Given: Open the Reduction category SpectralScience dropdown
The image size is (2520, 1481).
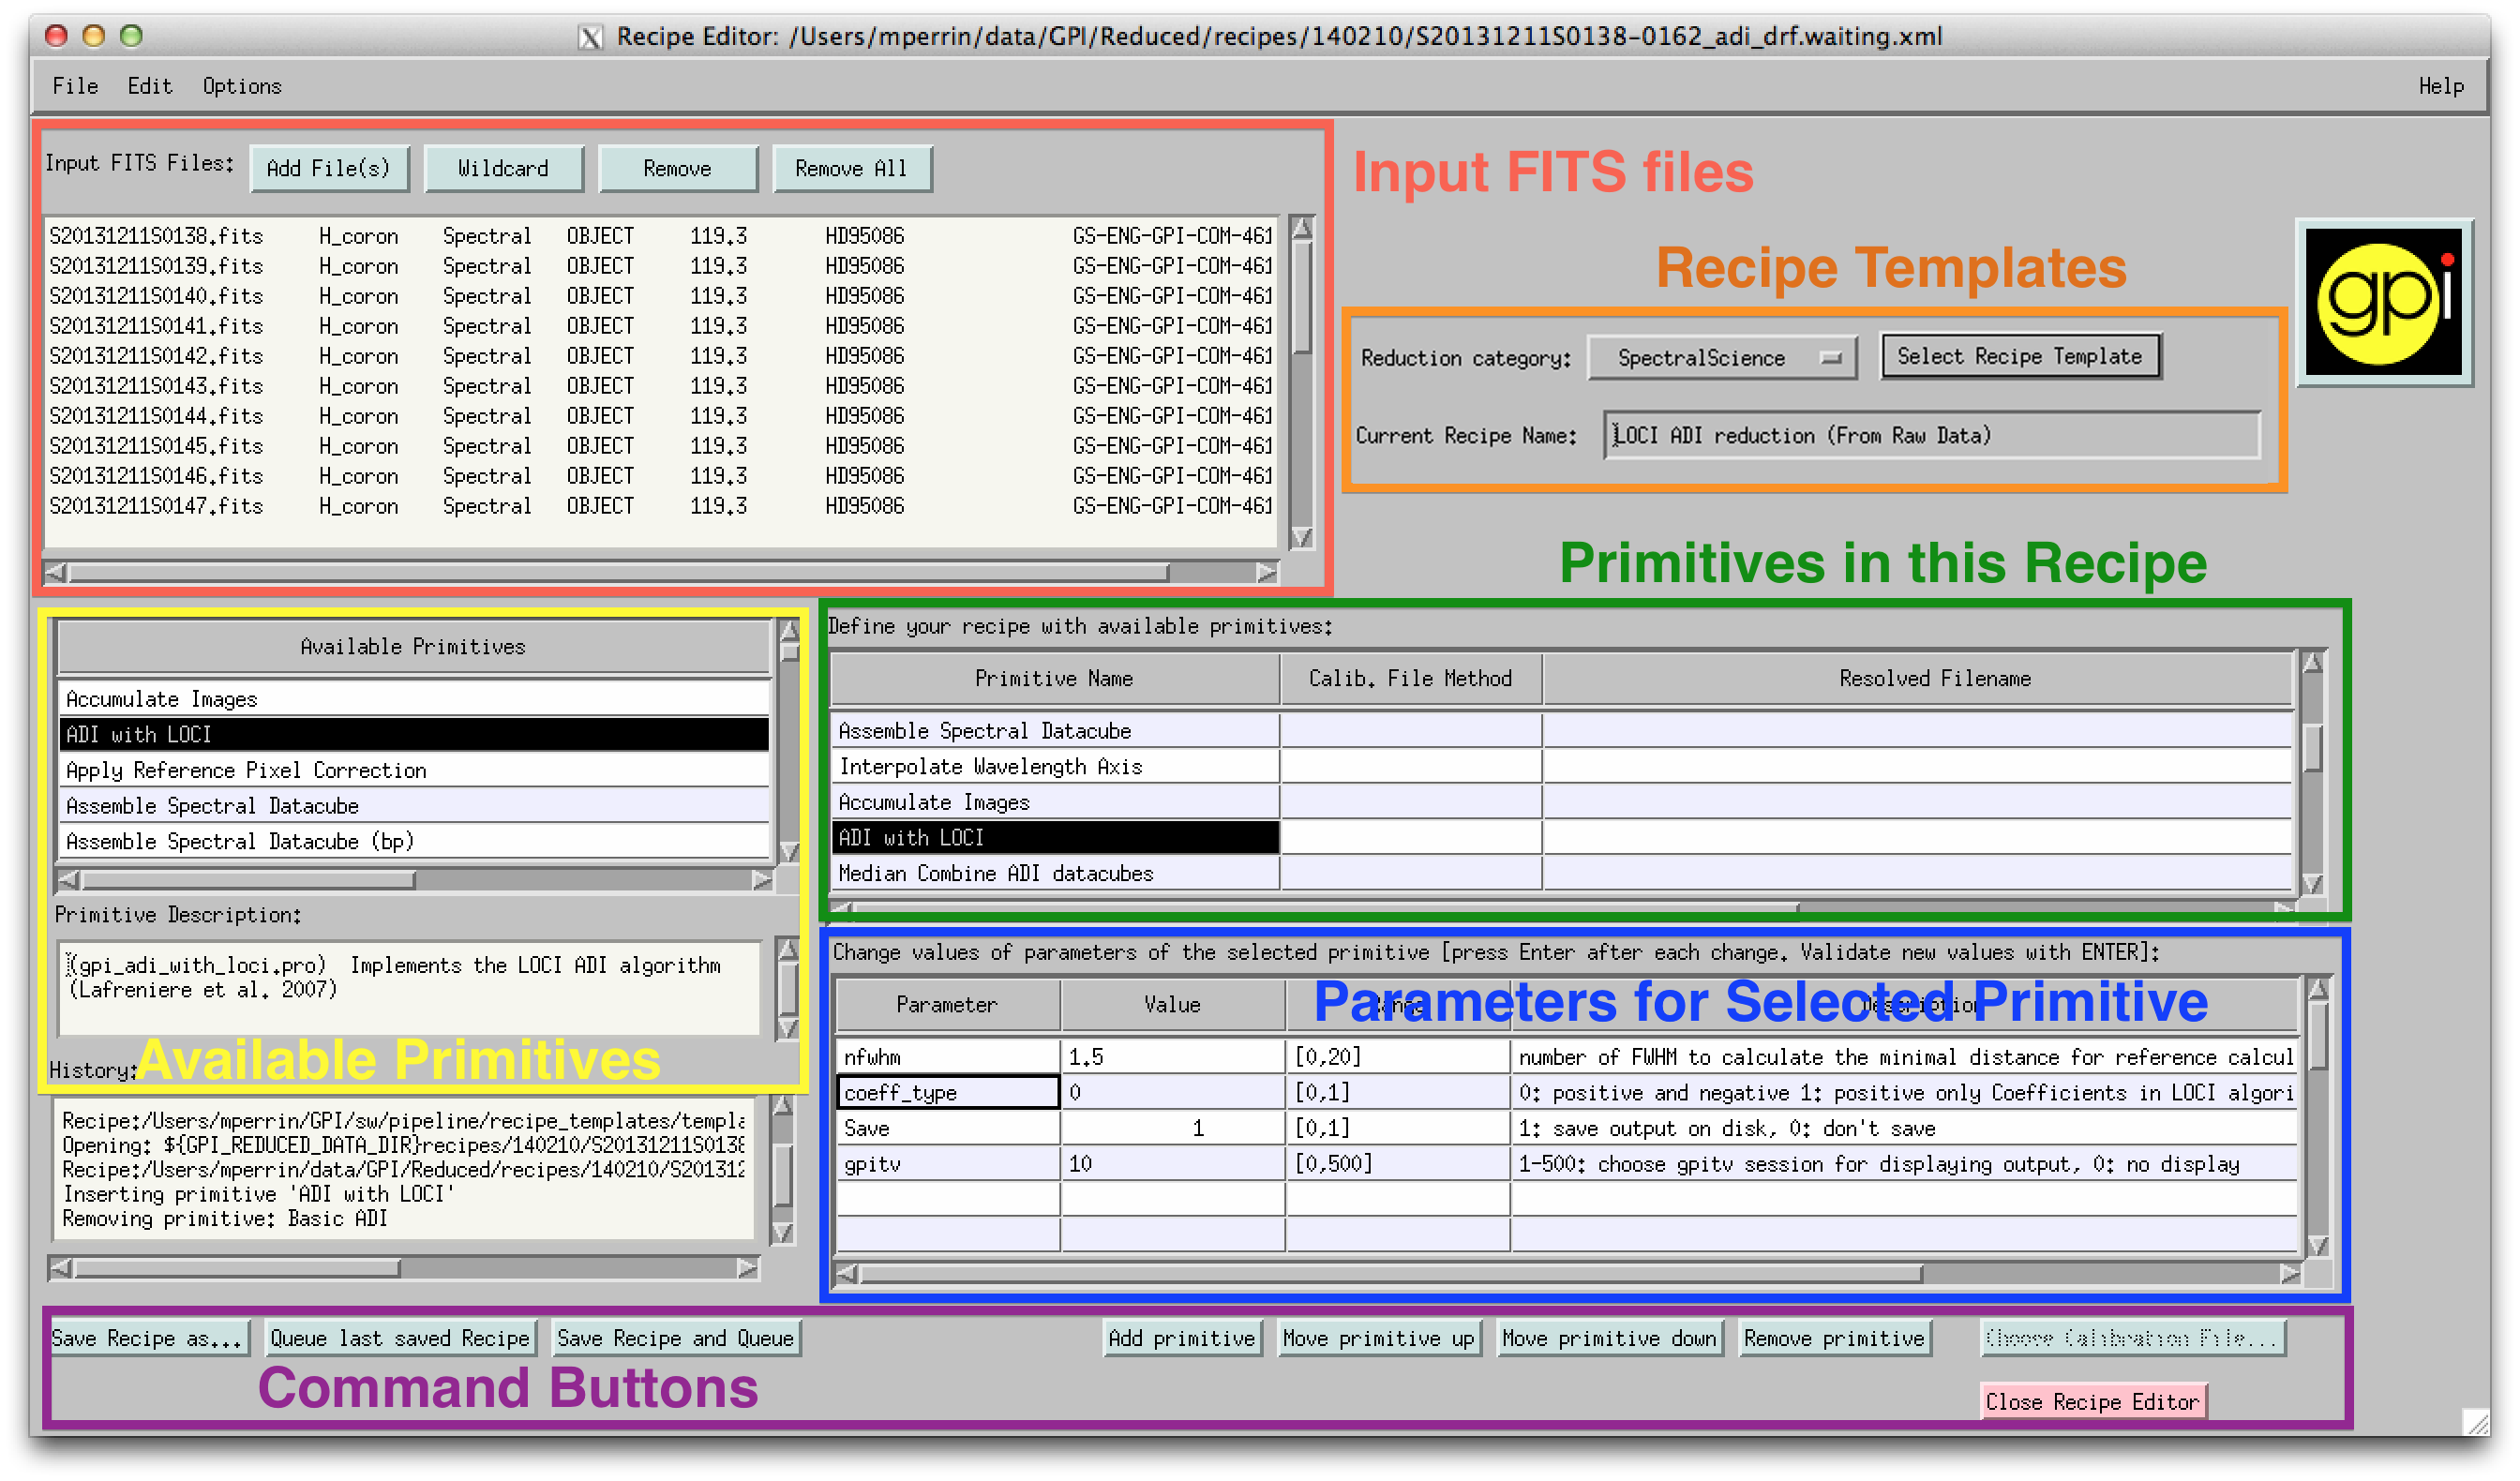Looking at the screenshot, I should coord(1721,357).
